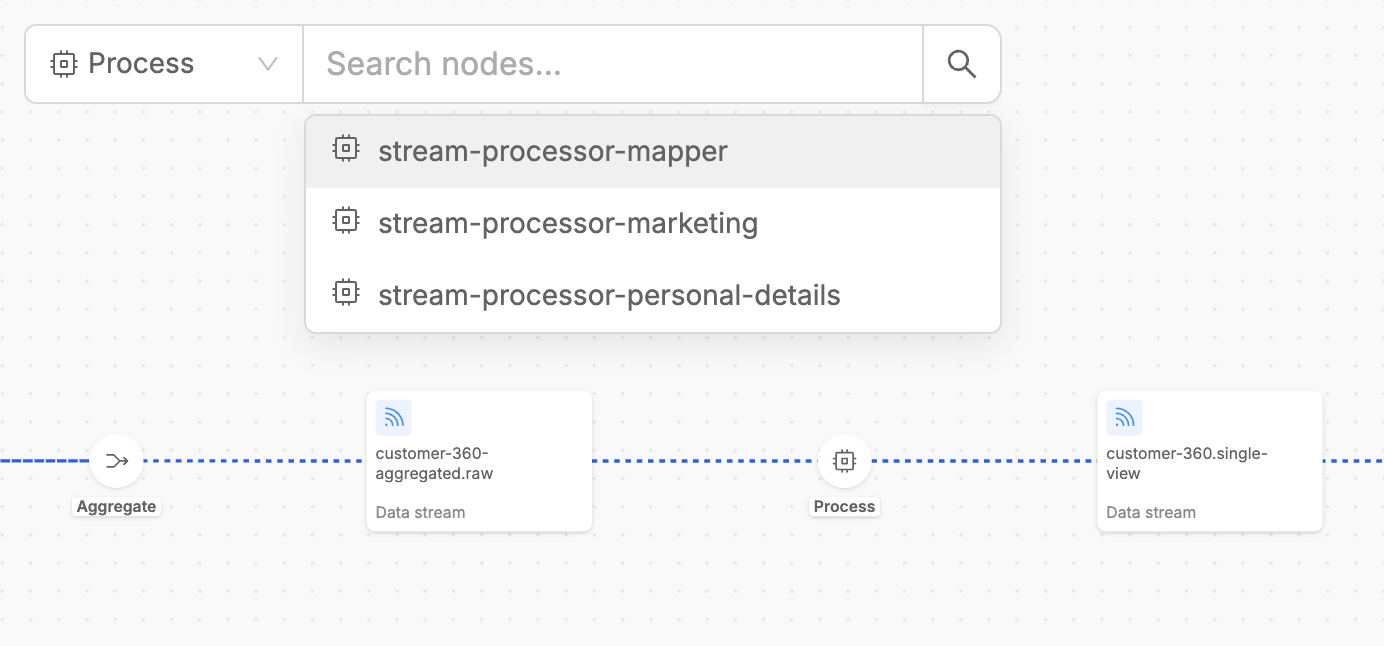Viewport: 1384px width, 646px height.
Task: Click the data stream icon on customer-360.single-view card
Action: (x=1124, y=417)
